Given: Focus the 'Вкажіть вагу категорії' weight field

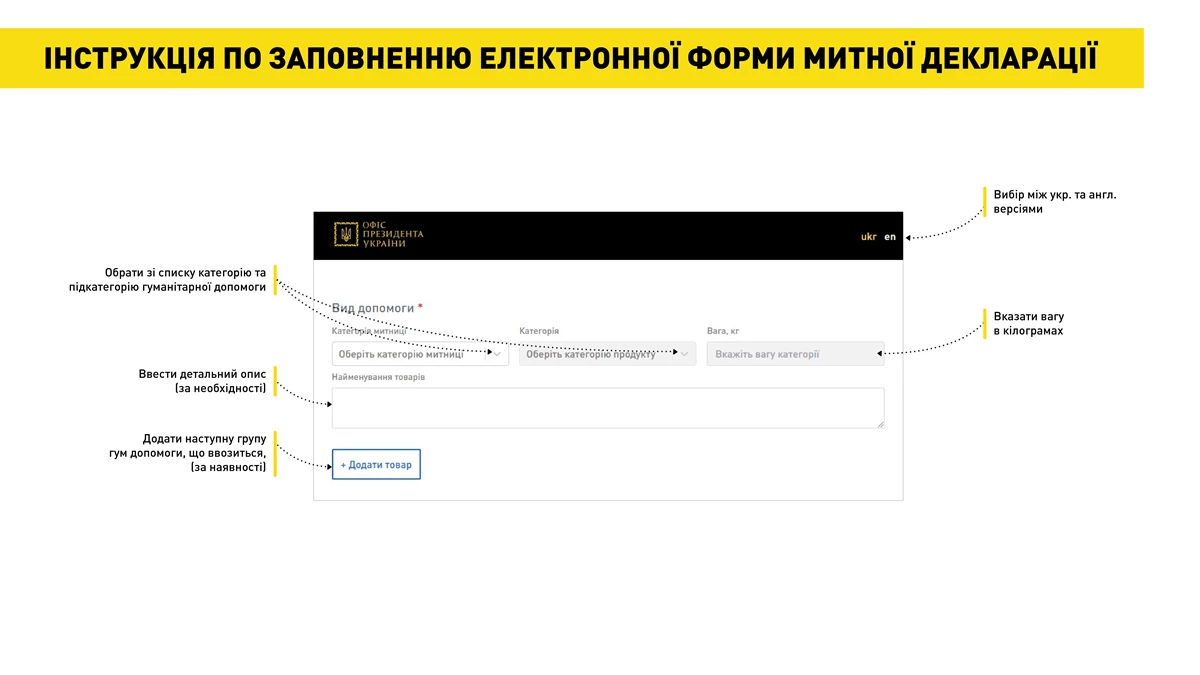Looking at the screenshot, I should 795,354.
